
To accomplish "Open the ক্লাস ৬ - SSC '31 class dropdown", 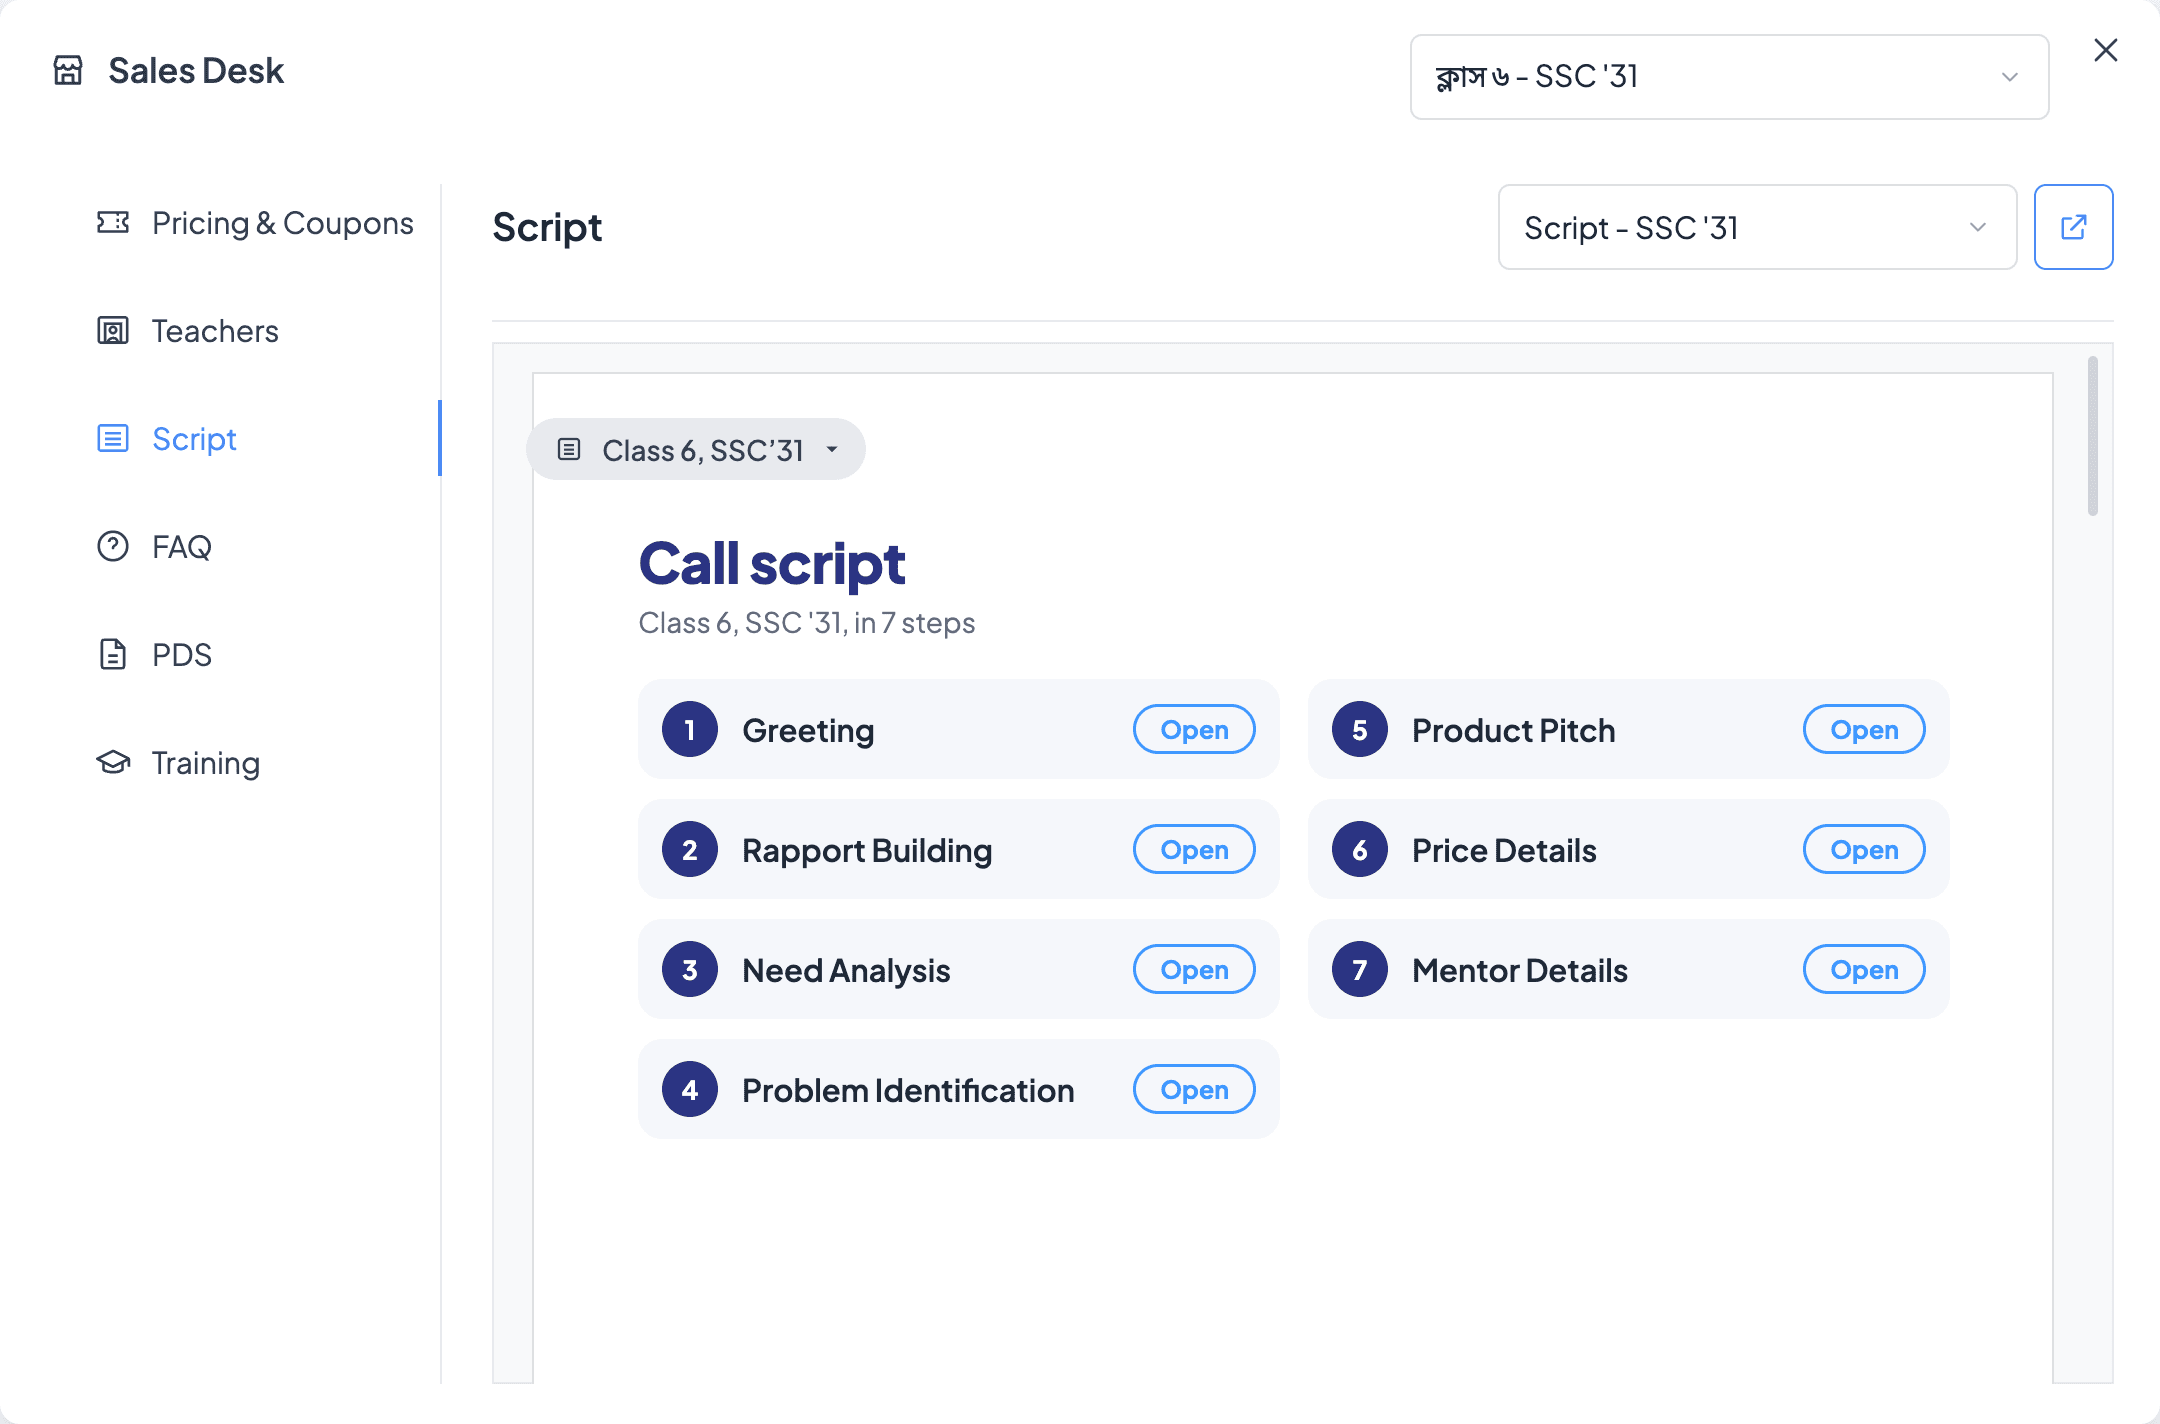I will coord(1730,77).
